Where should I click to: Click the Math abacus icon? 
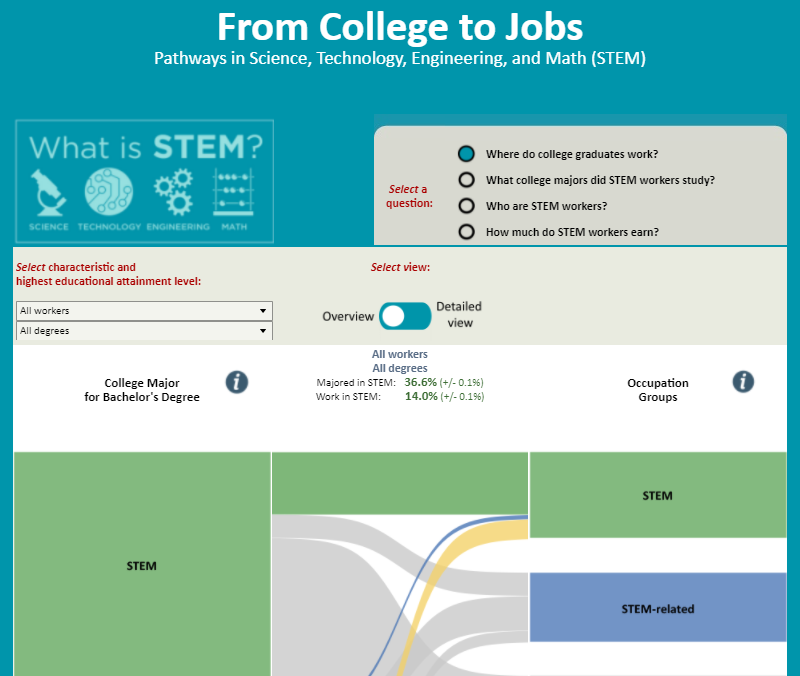pos(235,191)
